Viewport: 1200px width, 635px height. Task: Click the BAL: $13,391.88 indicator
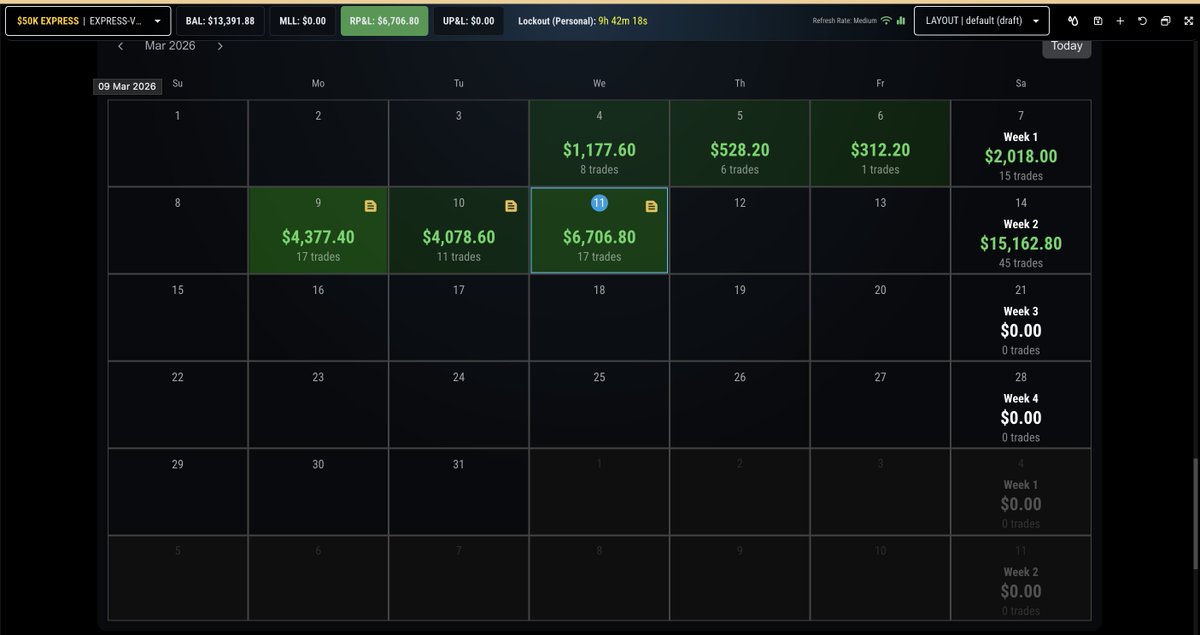point(220,21)
